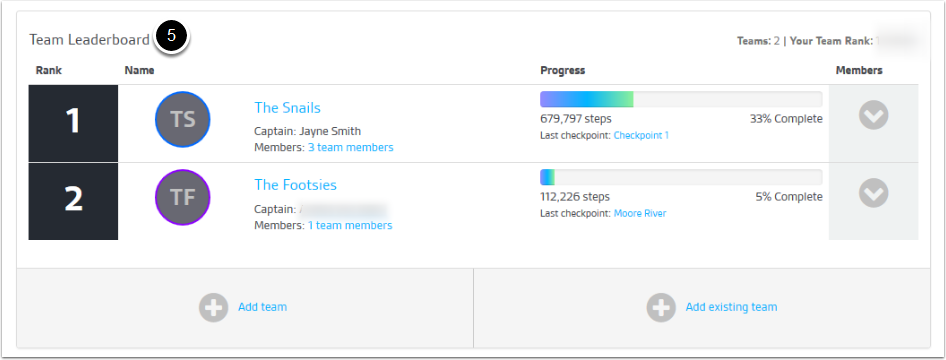Expand members for The Snails team

pyautogui.click(x=874, y=115)
